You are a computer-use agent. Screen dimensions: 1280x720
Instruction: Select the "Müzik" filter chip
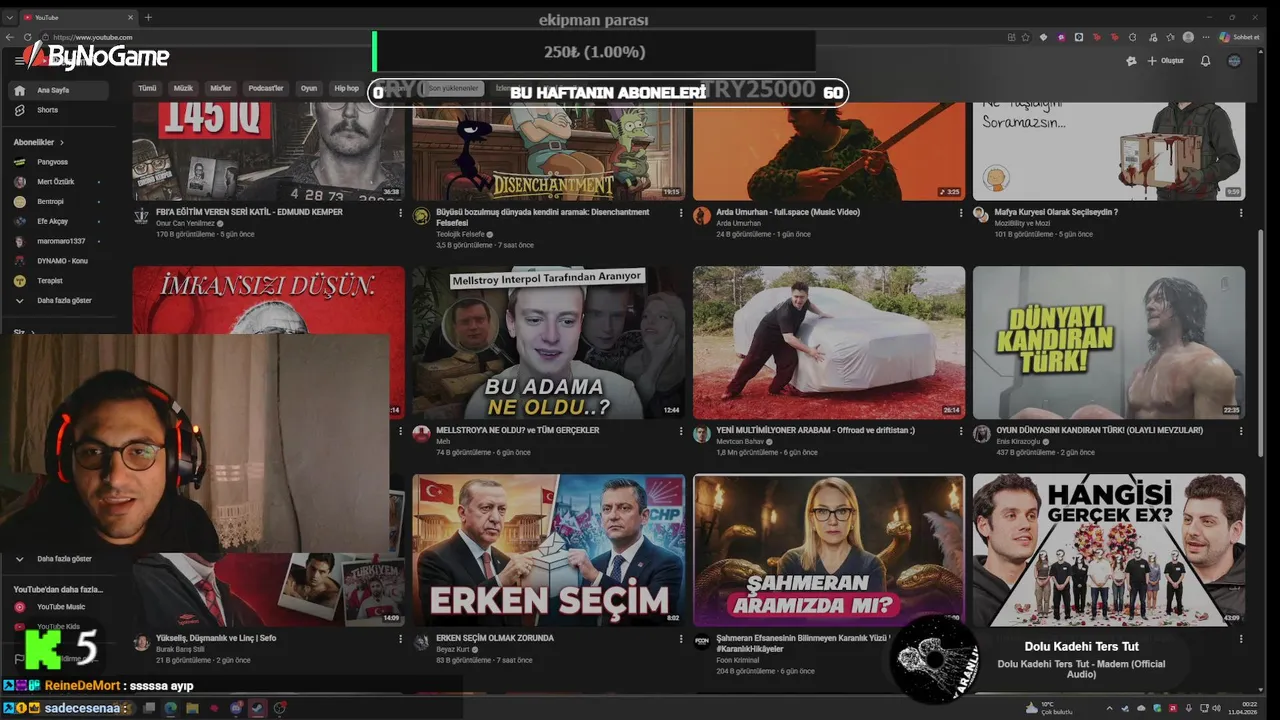(183, 88)
